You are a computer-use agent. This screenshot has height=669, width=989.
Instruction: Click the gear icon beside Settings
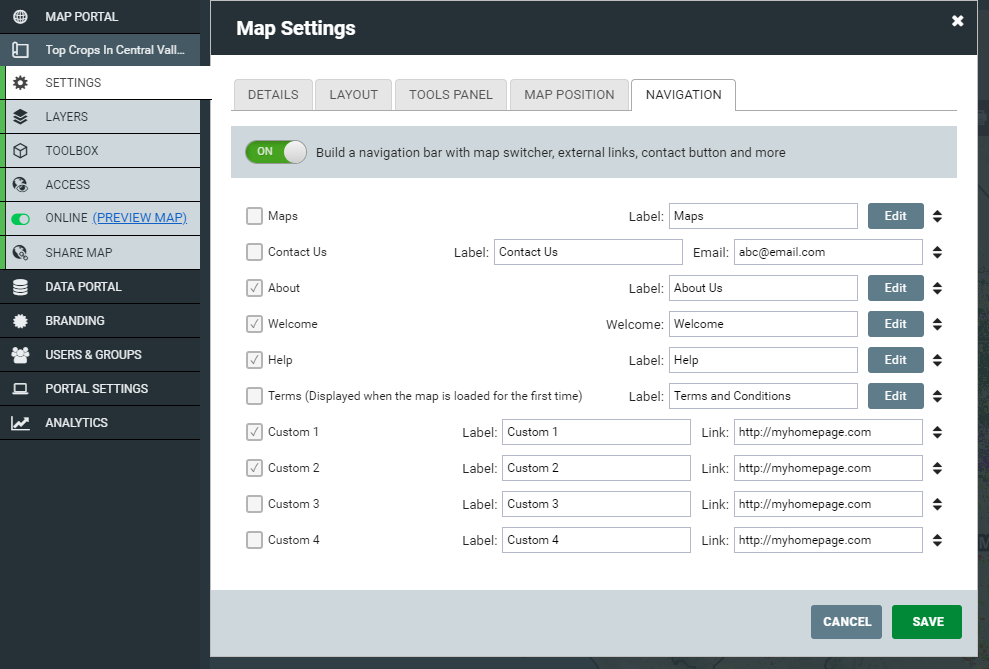pyautogui.click(x=20, y=83)
